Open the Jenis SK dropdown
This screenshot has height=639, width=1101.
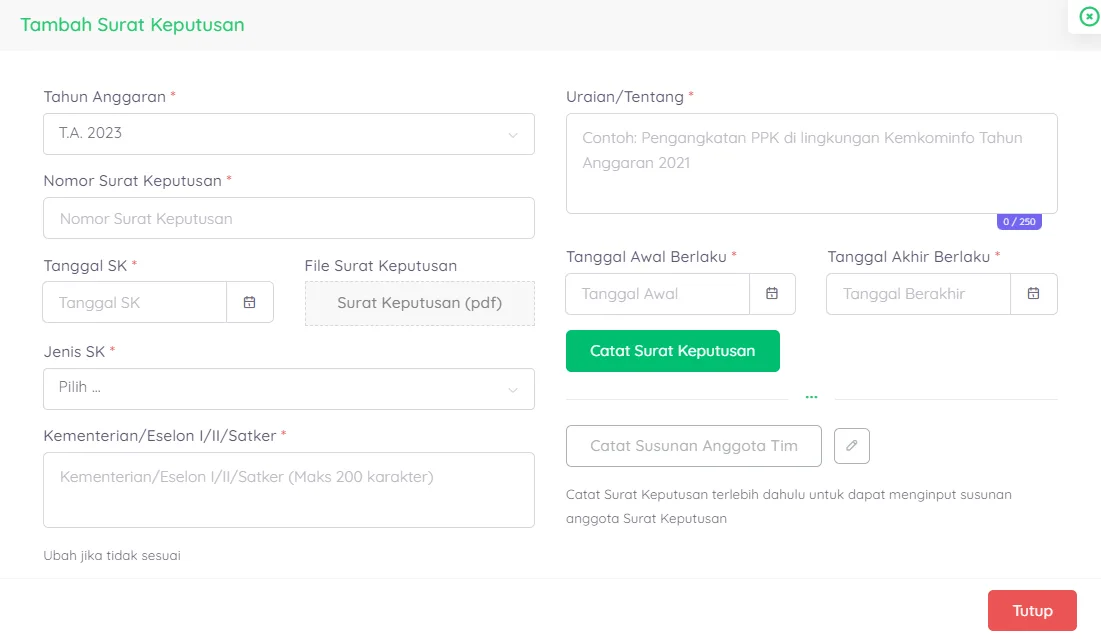pyautogui.click(x=288, y=389)
